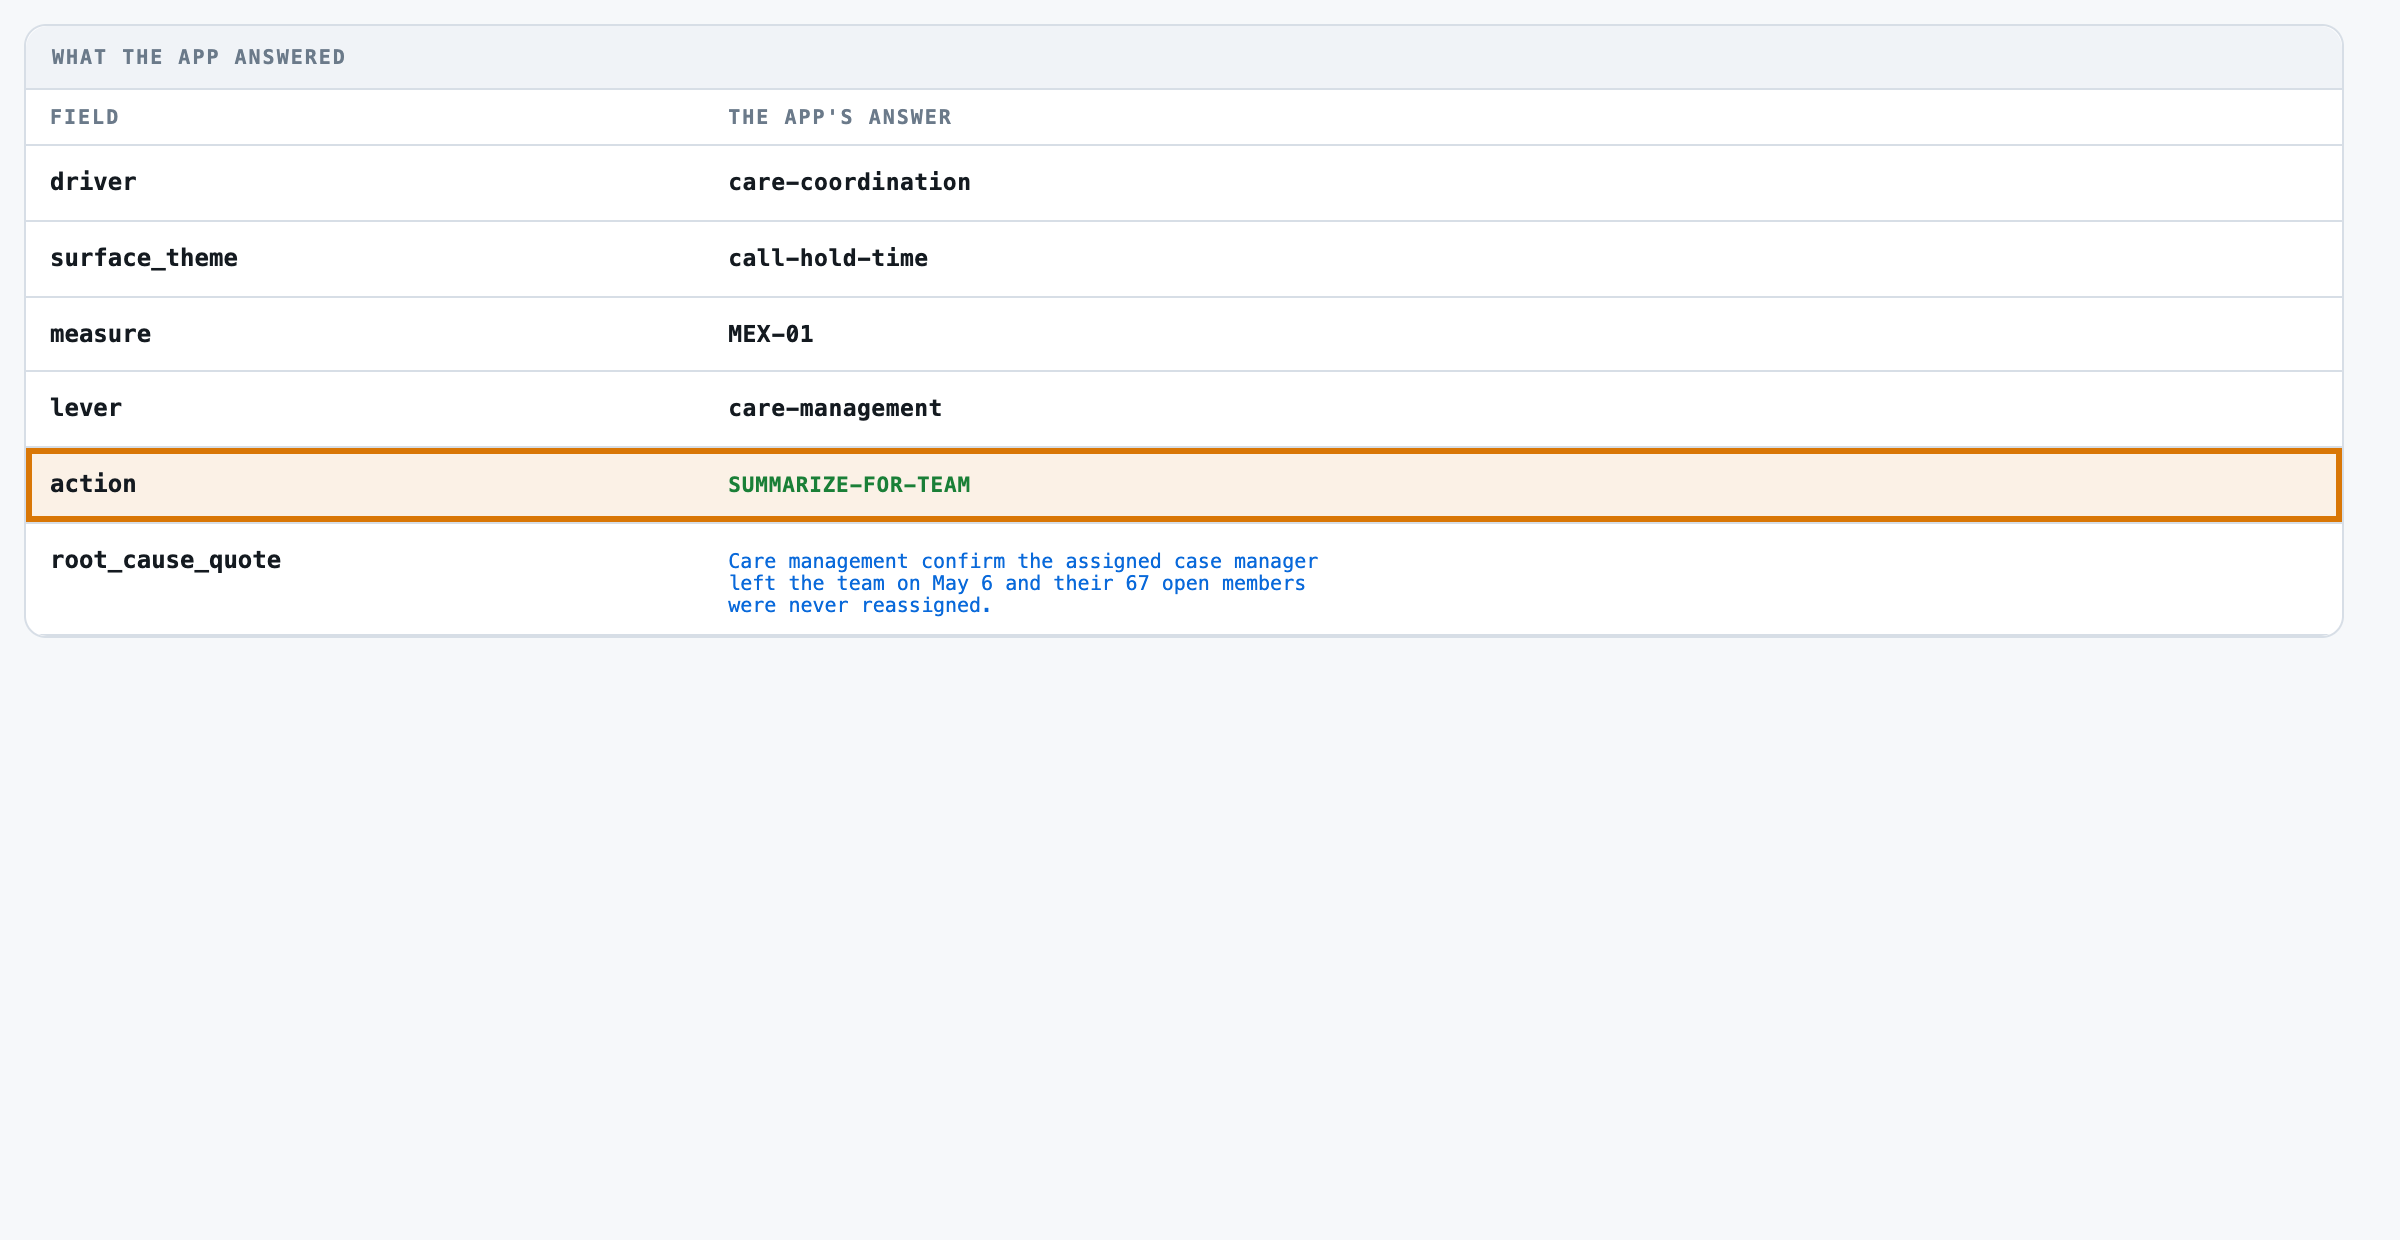This screenshot has width=2400, height=1240.
Task: Select the call-hold-time answer value
Action: pos(828,258)
